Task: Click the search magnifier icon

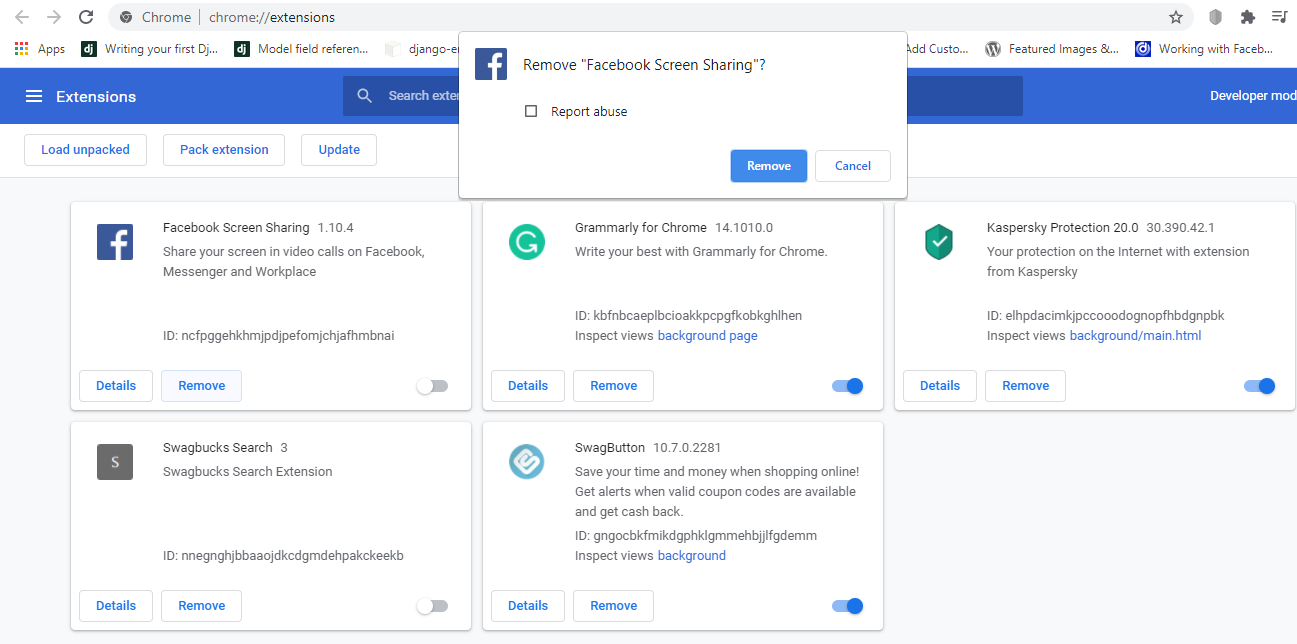Action: pos(365,96)
